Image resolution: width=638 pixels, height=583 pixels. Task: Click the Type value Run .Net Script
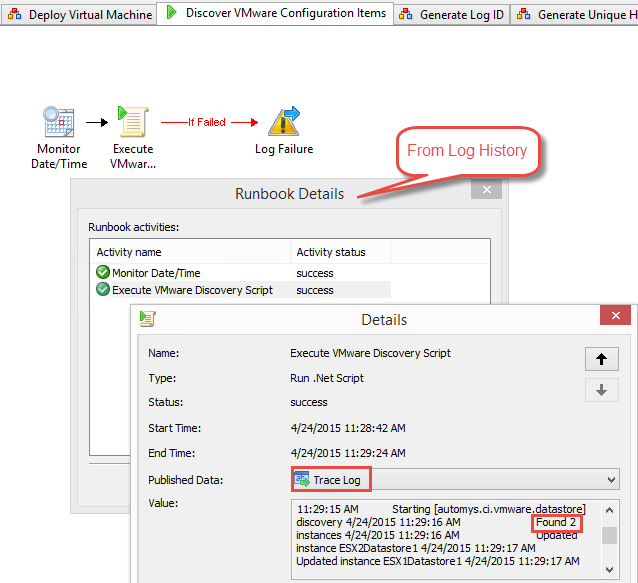[327, 378]
